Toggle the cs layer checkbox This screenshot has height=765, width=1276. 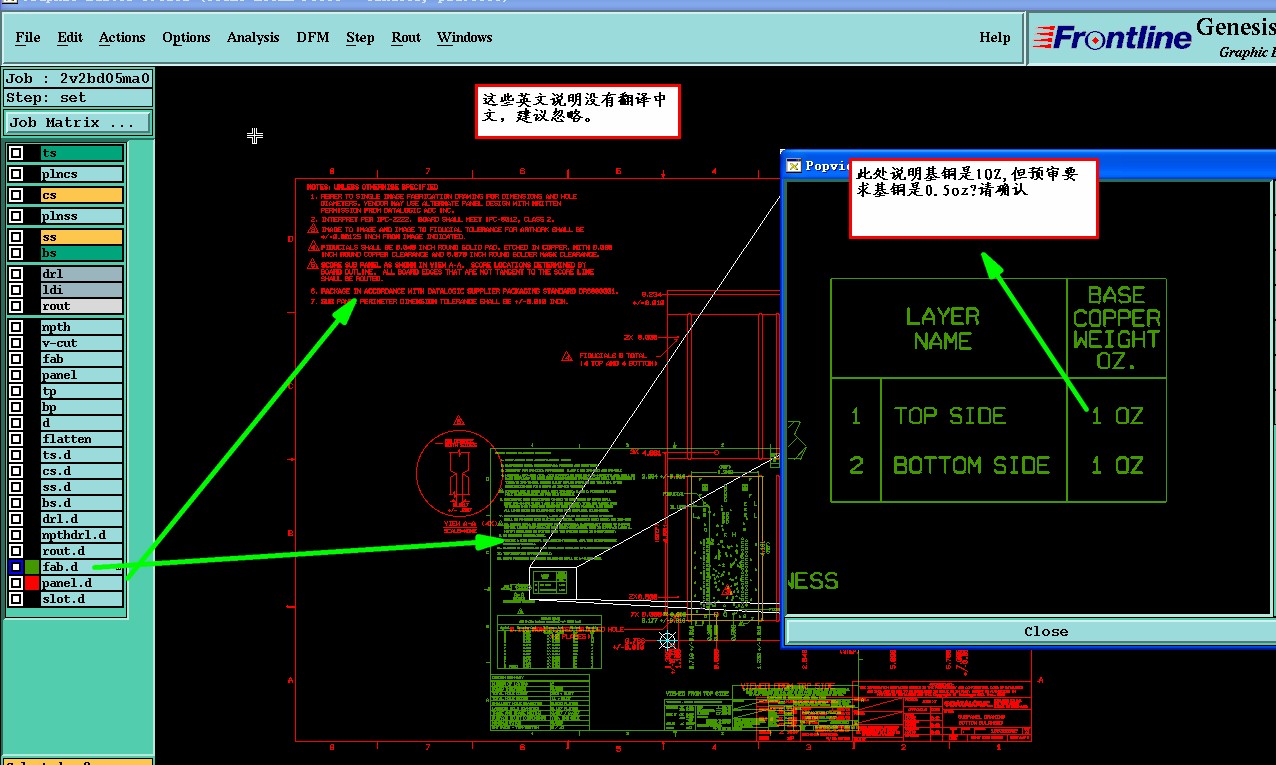(x=16, y=195)
